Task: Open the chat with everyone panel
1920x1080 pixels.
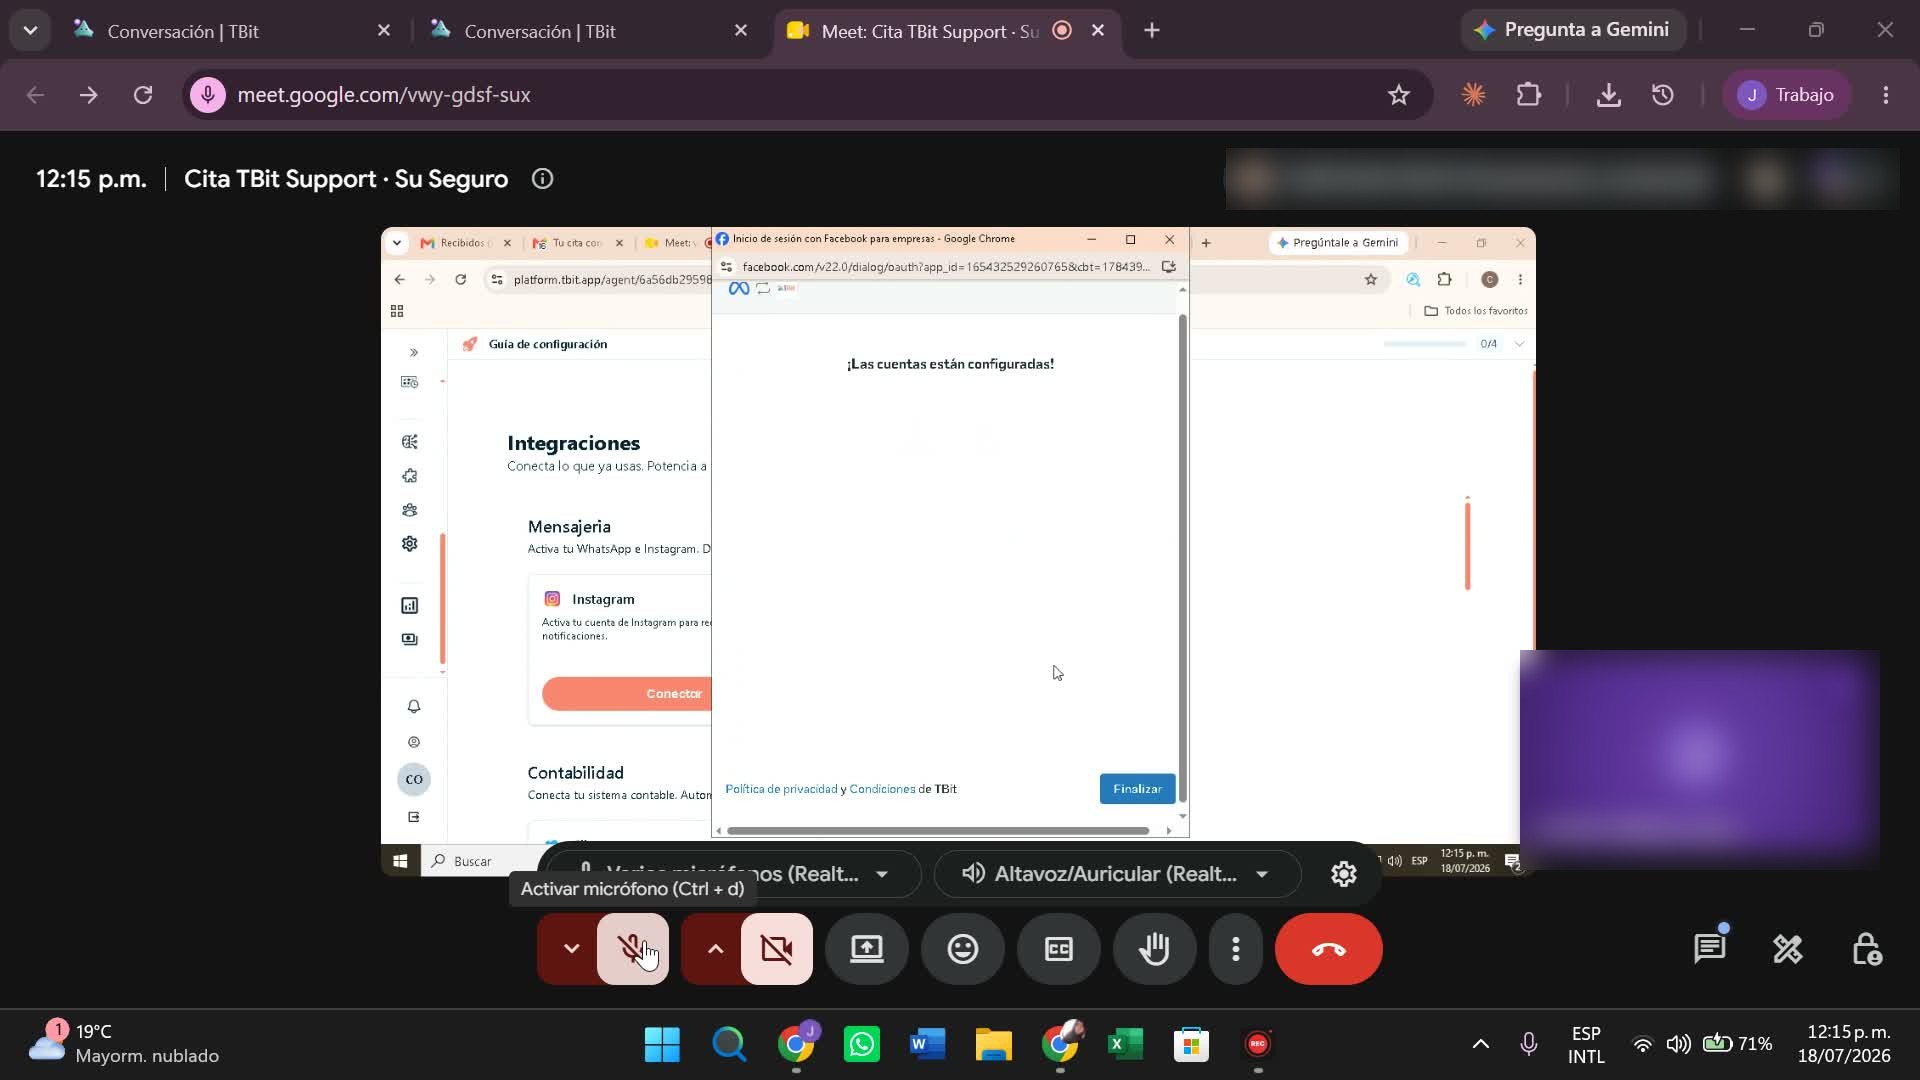Action: click(1710, 949)
